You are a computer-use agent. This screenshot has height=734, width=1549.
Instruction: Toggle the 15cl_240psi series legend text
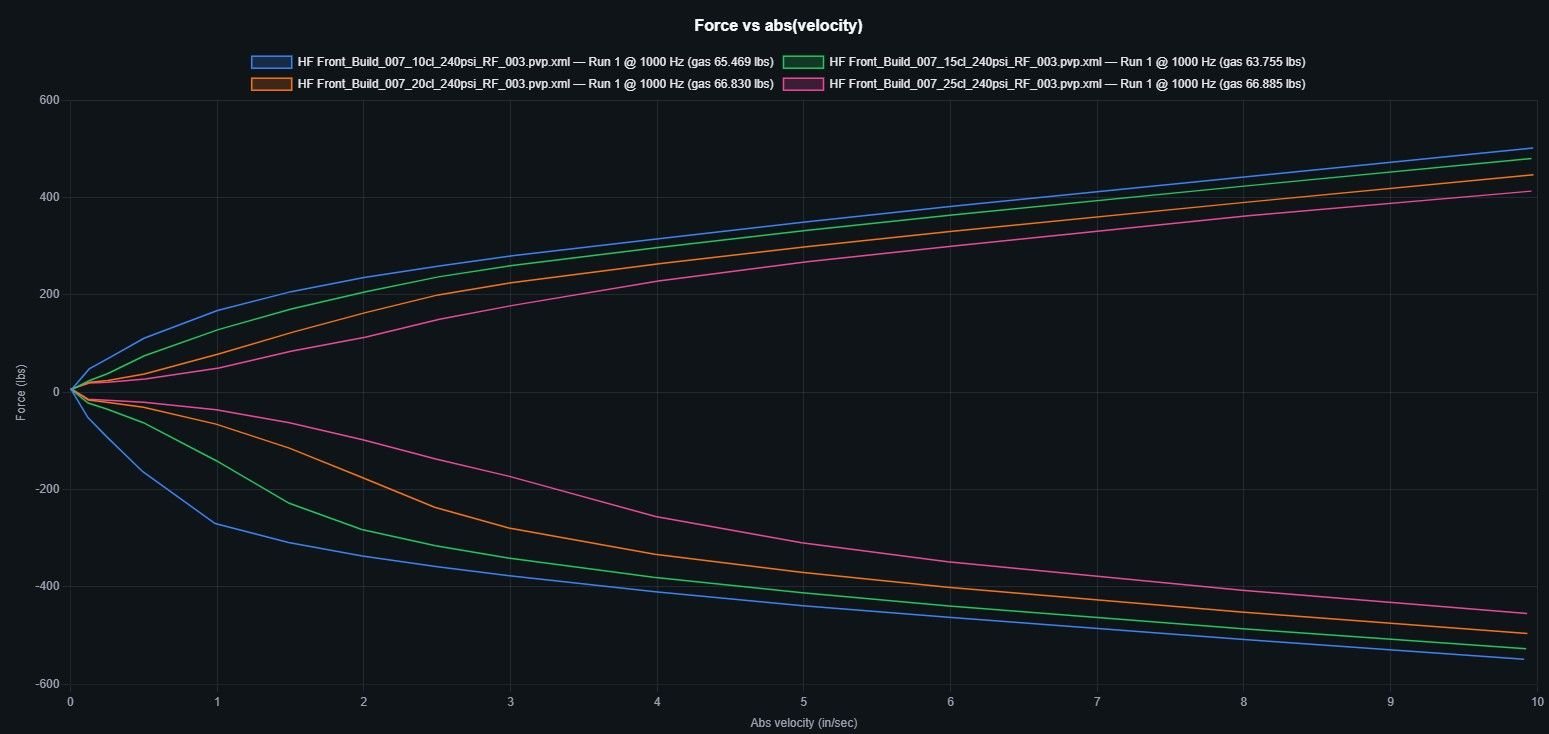pyautogui.click(x=1067, y=62)
